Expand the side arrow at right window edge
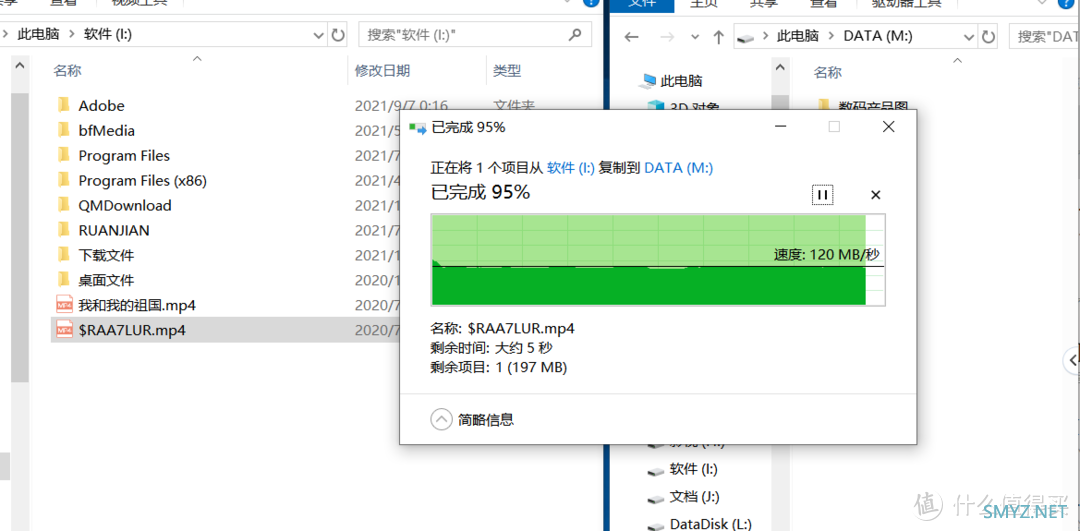The height and width of the screenshot is (531, 1080). pos(1072,359)
